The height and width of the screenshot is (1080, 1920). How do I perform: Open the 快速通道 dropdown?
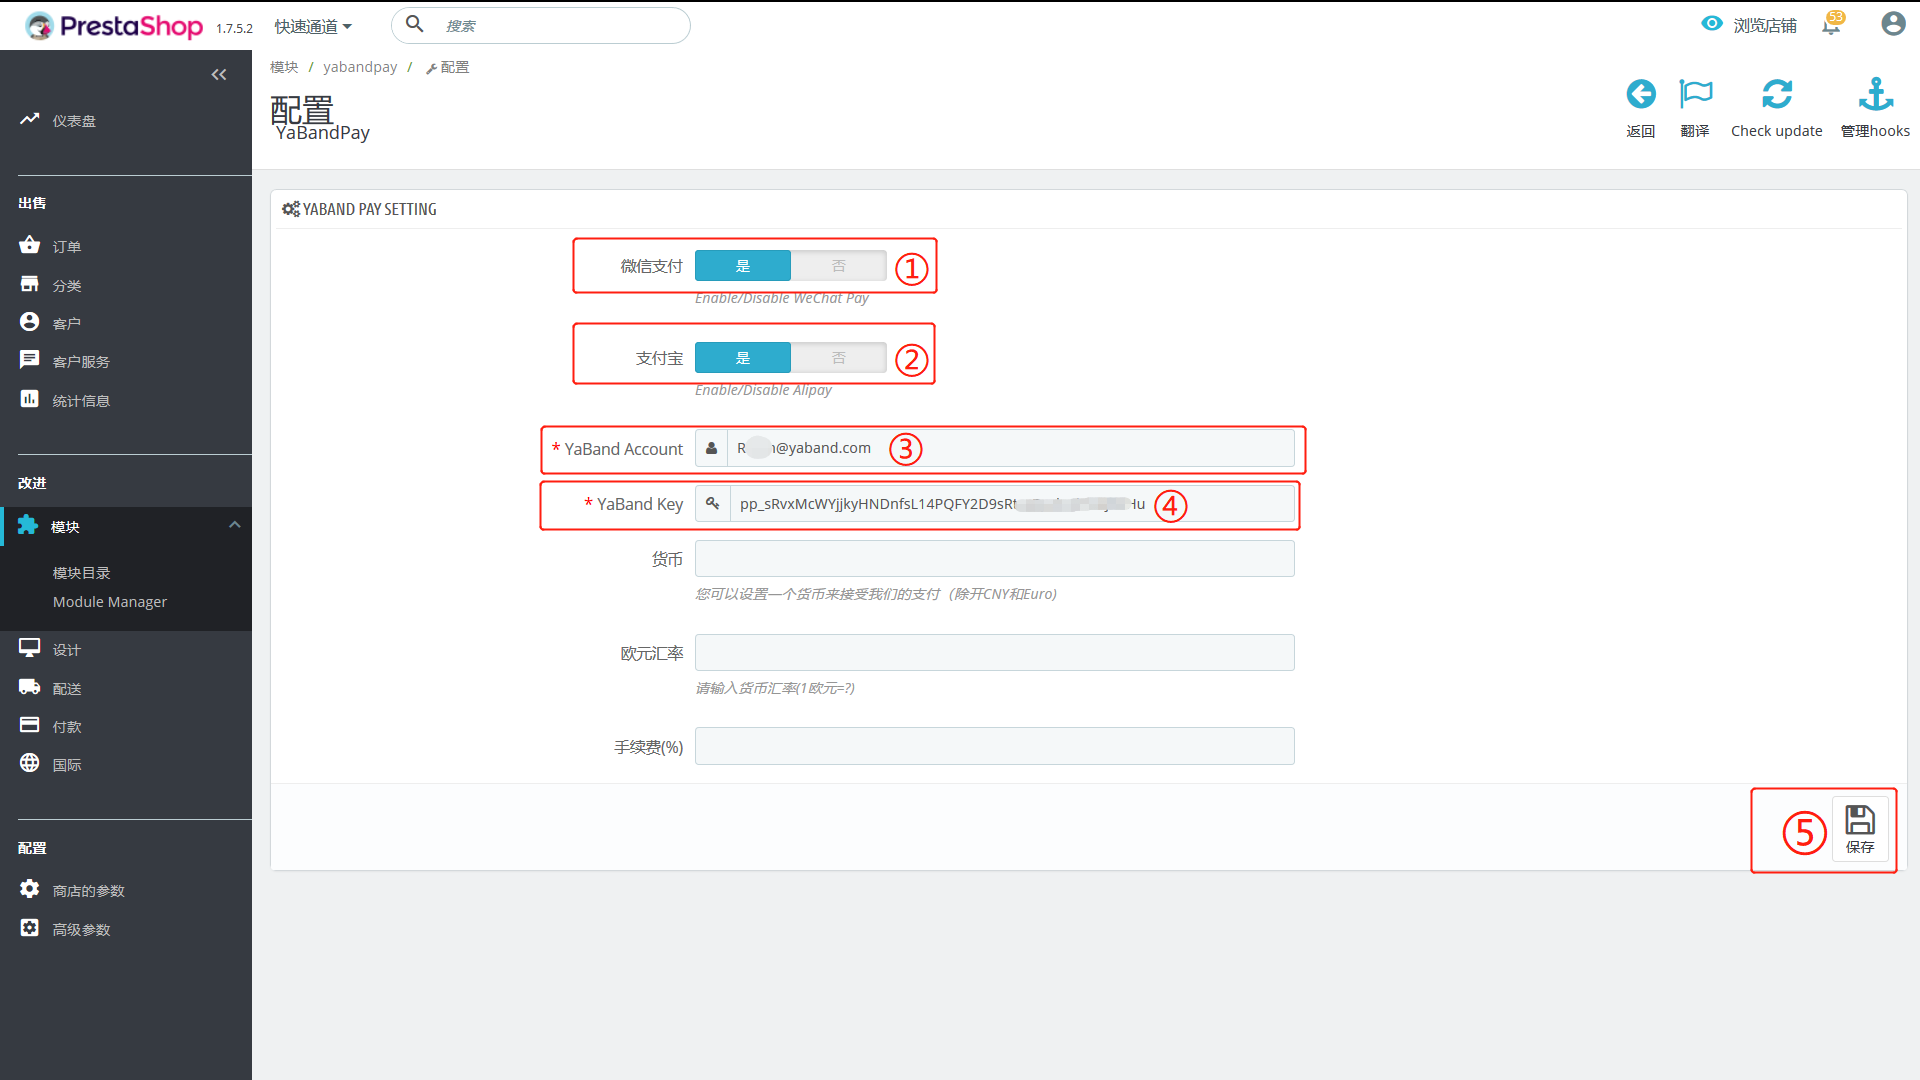[x=313, y=27]
